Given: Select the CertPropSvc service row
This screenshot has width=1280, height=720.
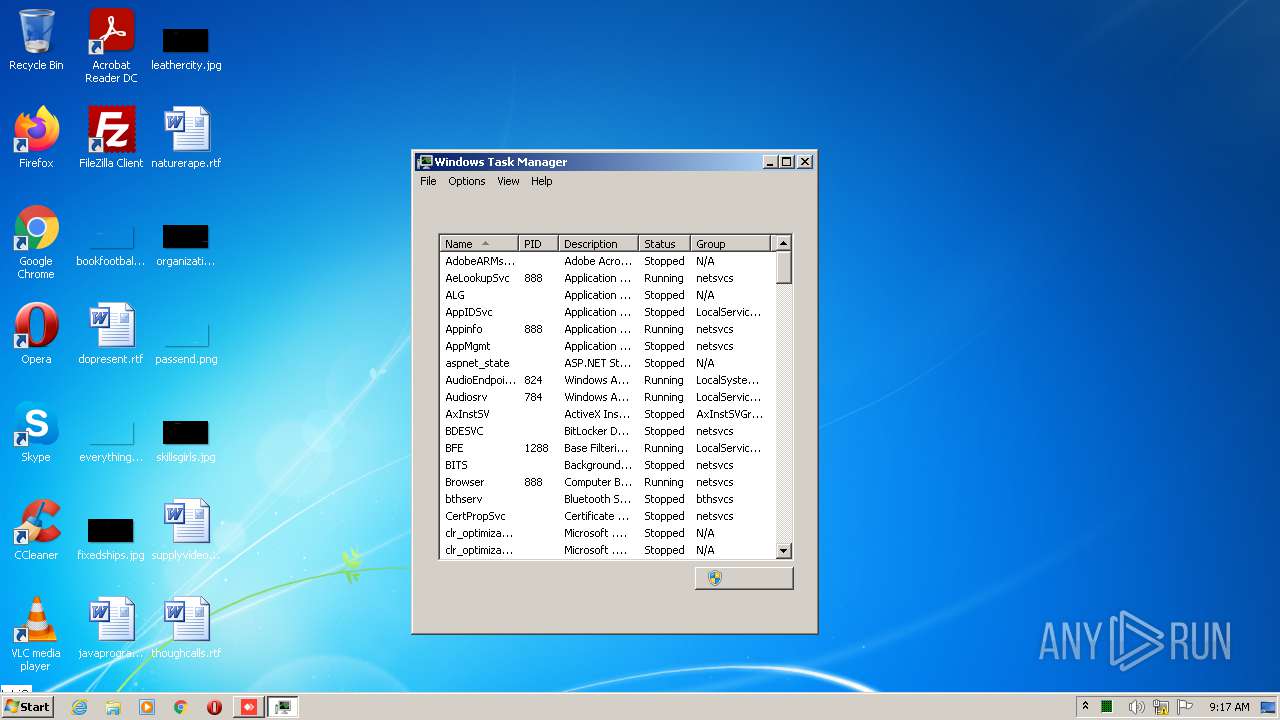Looking at the screenshot, I should 607,516.
